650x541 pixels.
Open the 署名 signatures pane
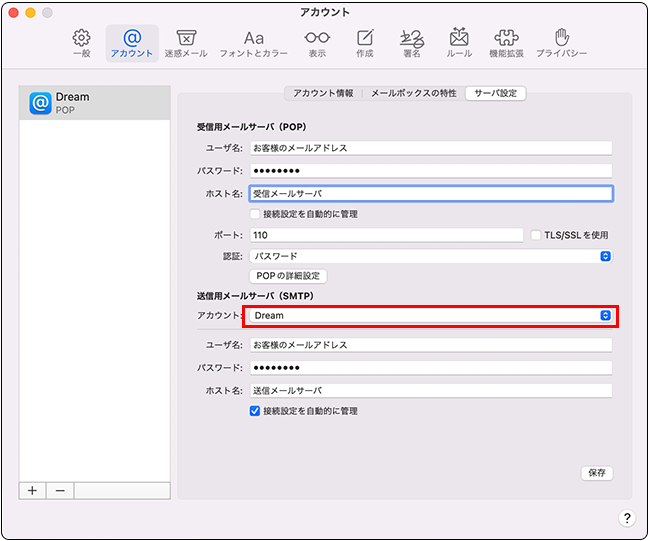[410, 43]
